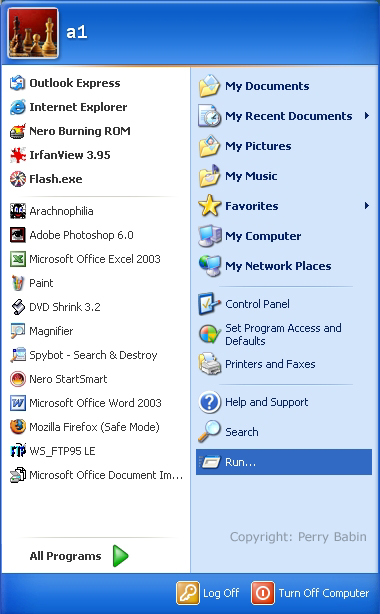Click the a1 user name
Viewport: 380px width, 614px height.
77,32
